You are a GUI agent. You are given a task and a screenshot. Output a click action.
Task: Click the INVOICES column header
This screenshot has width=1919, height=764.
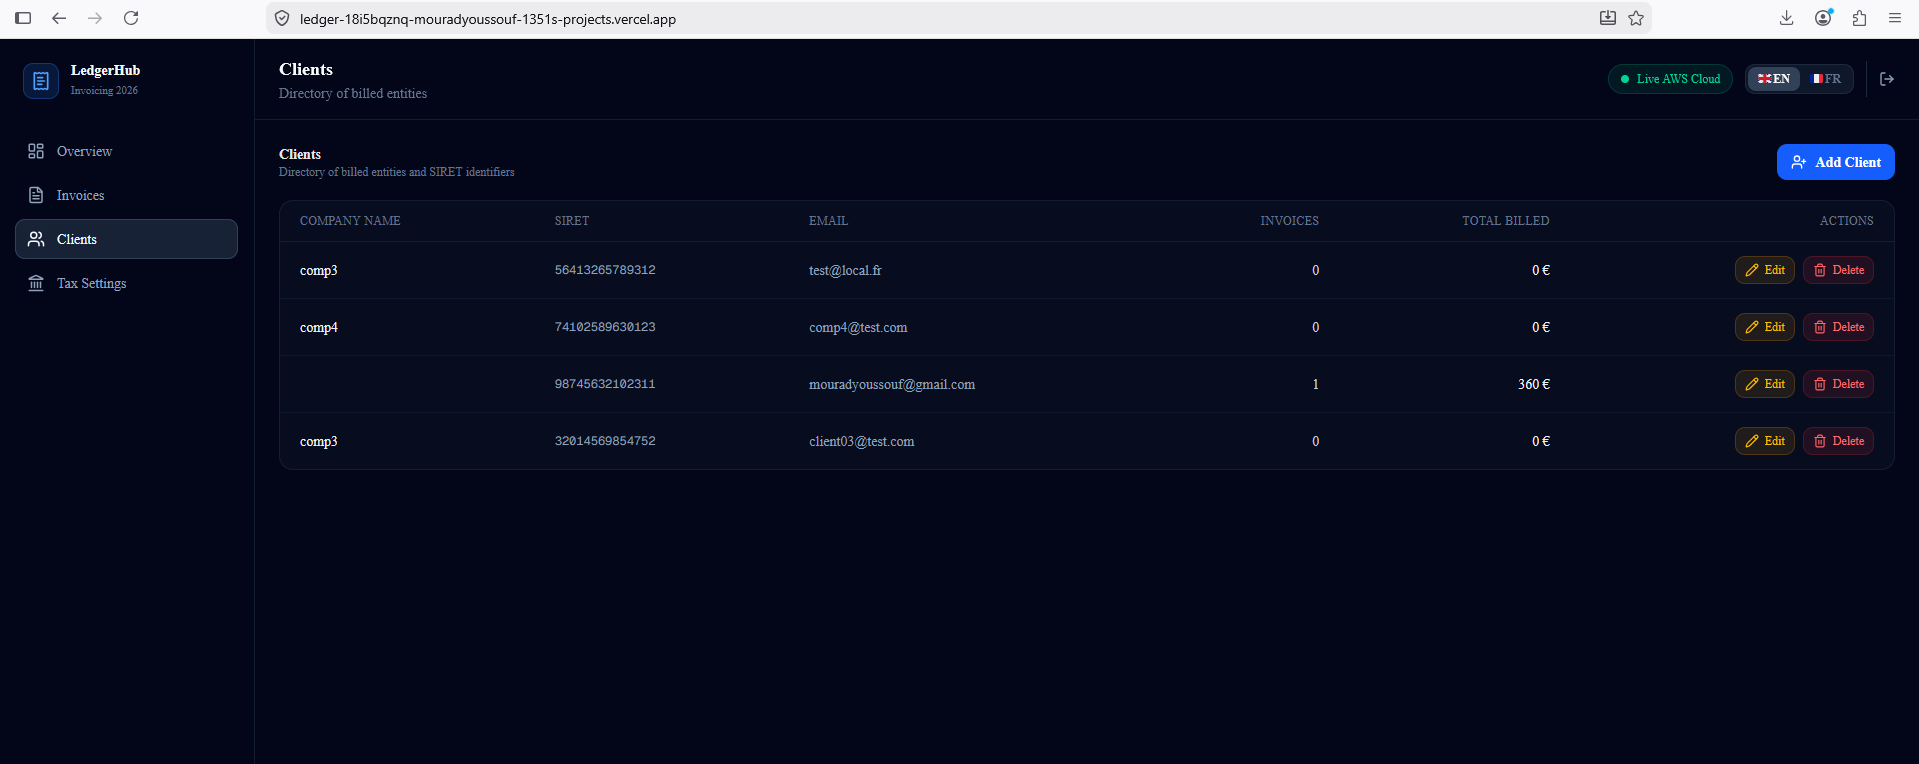(x=1289, y=221)
